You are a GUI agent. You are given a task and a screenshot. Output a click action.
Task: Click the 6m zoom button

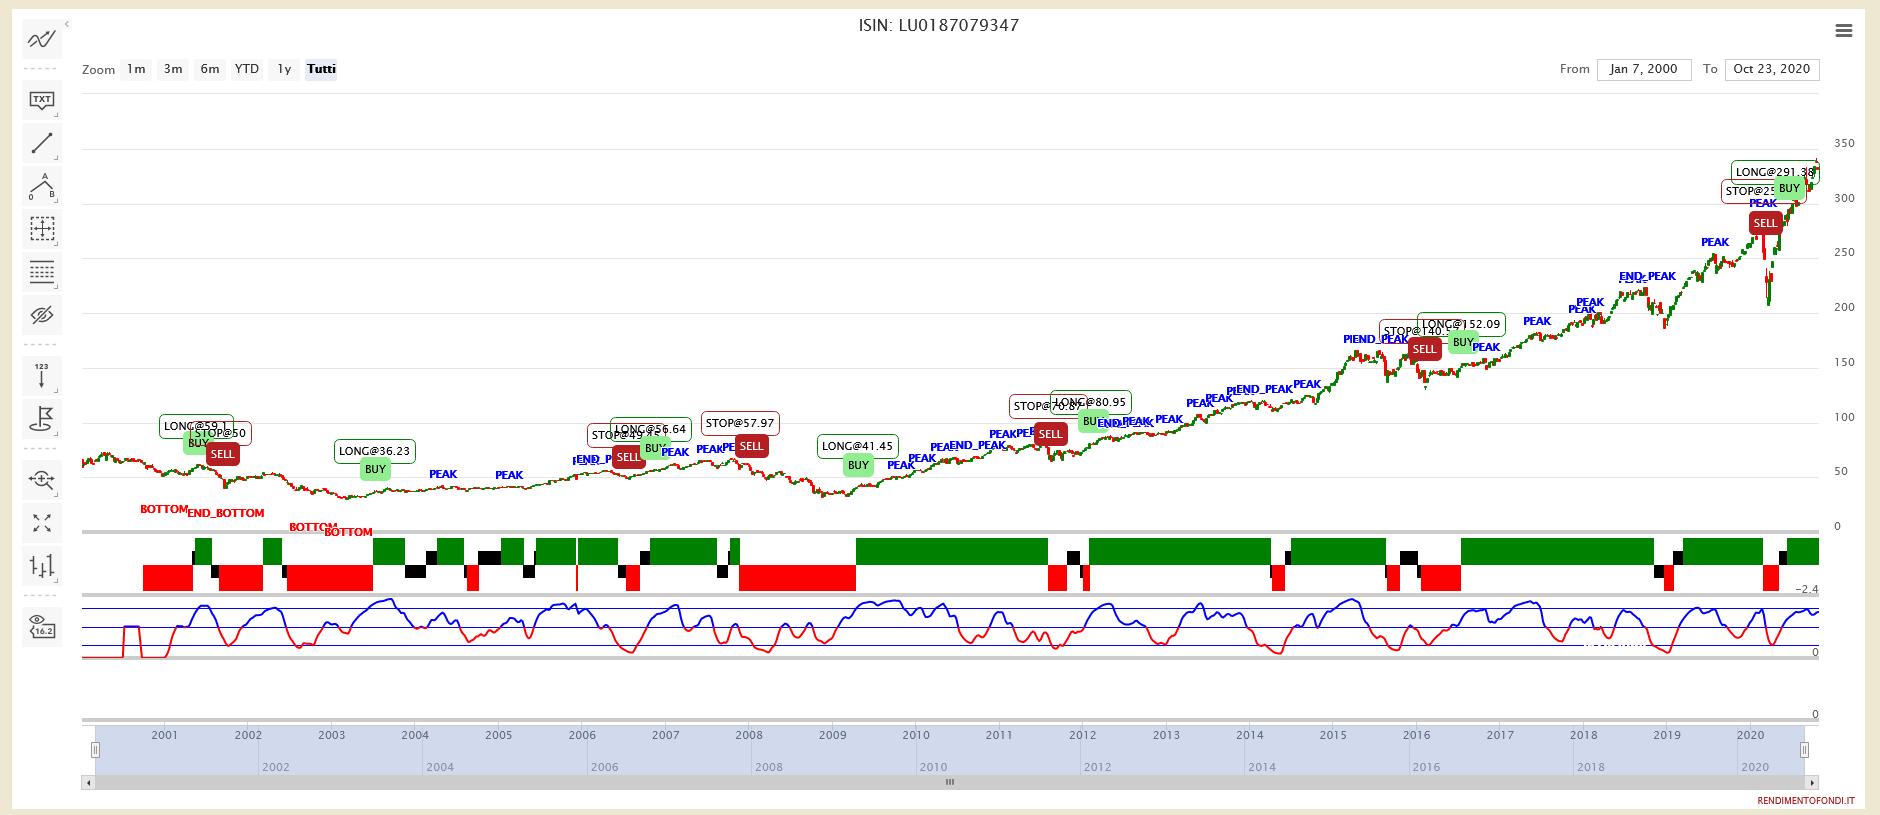point(210,69)
